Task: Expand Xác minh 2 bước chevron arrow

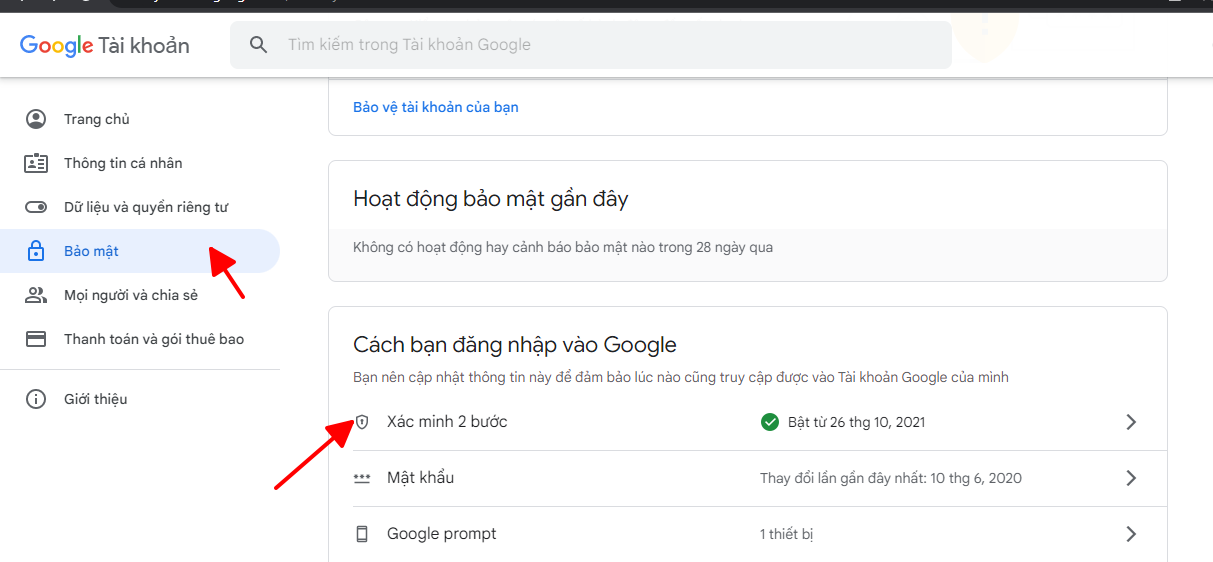Action: point(1131,422)
